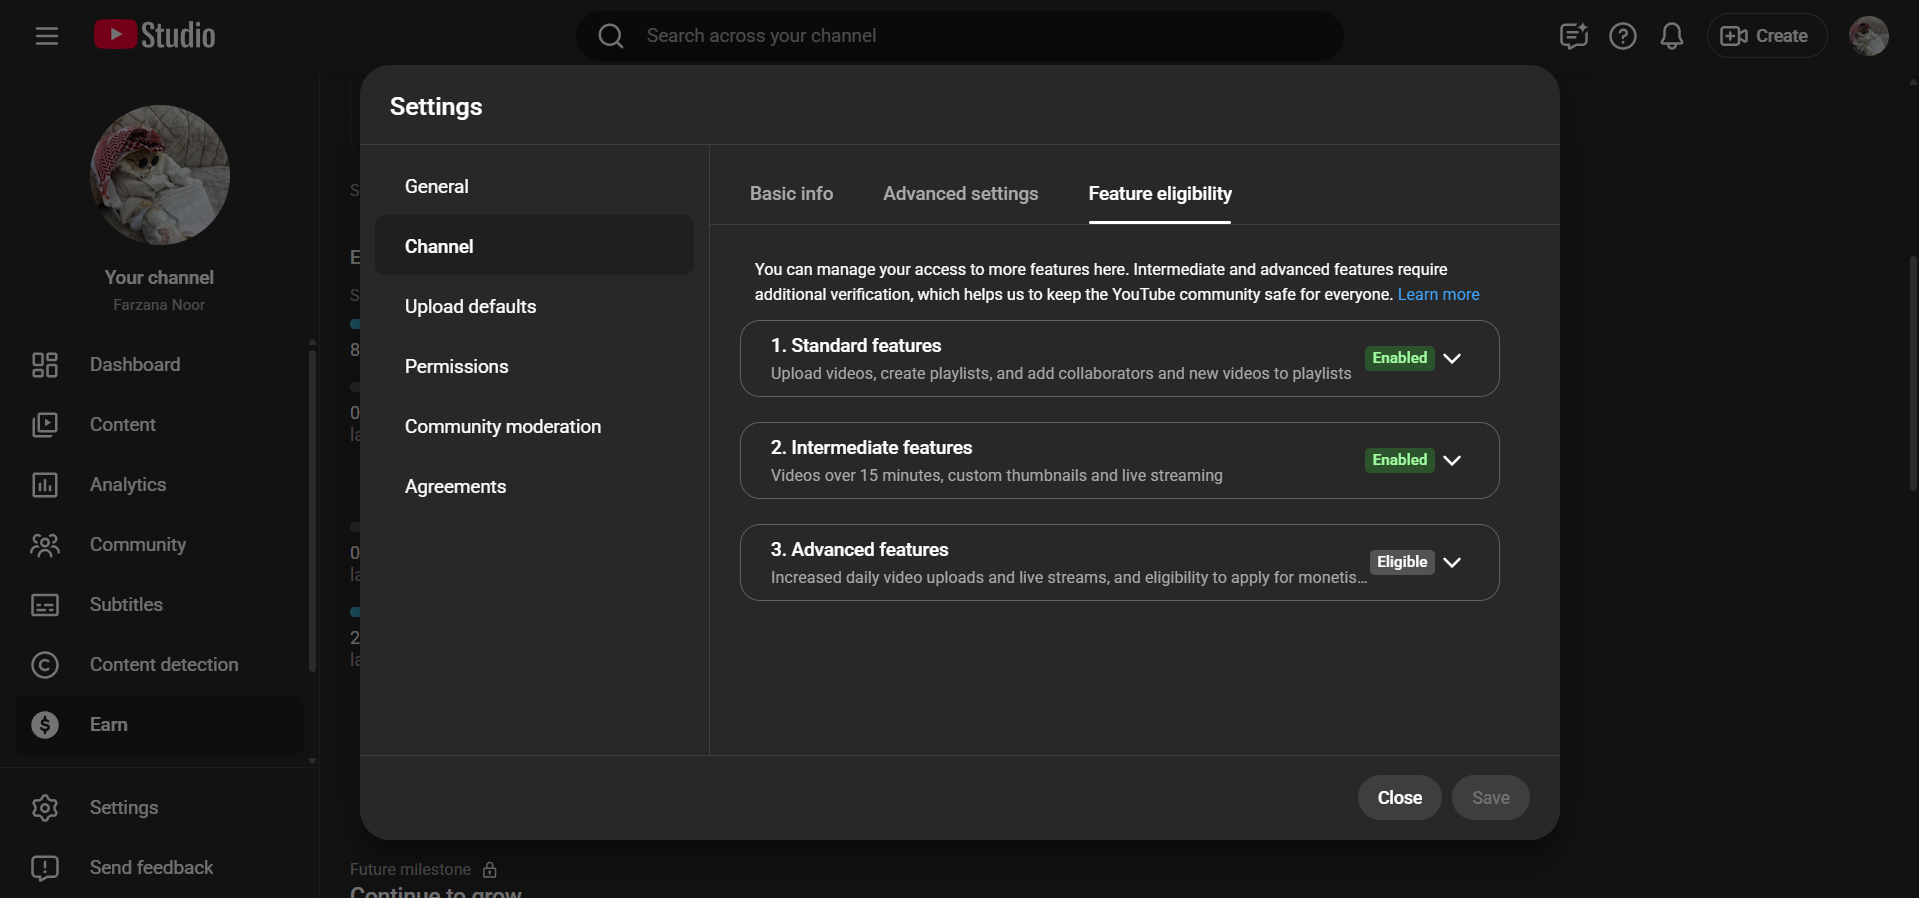This screenshot has width=1919, height=898.
Task: Expand the Intermediate features chevron
Action: 1452,460
